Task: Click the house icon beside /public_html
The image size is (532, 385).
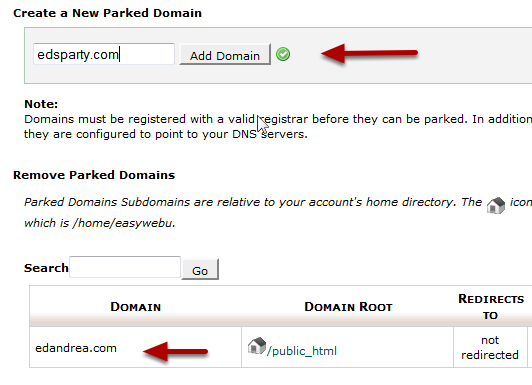Action: click(x=257, y=346)
